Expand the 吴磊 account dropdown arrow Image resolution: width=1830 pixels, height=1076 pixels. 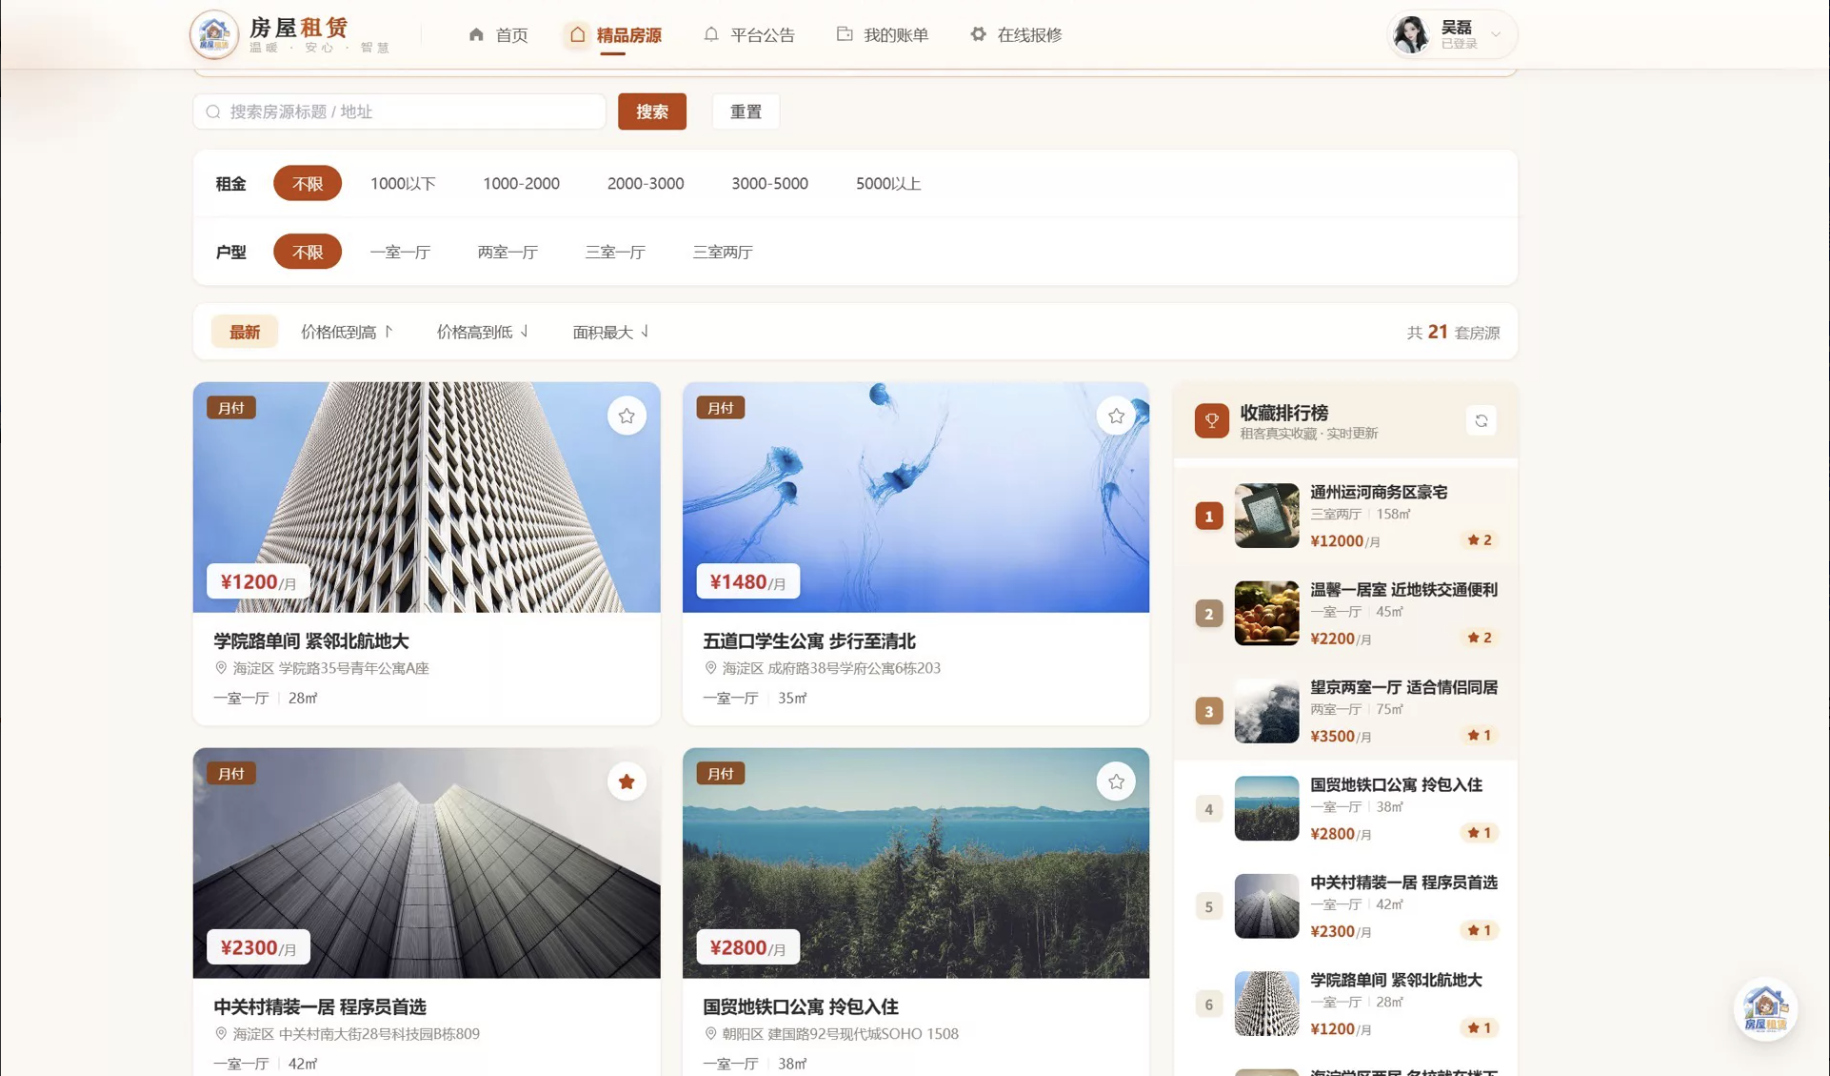(1496, 35)
